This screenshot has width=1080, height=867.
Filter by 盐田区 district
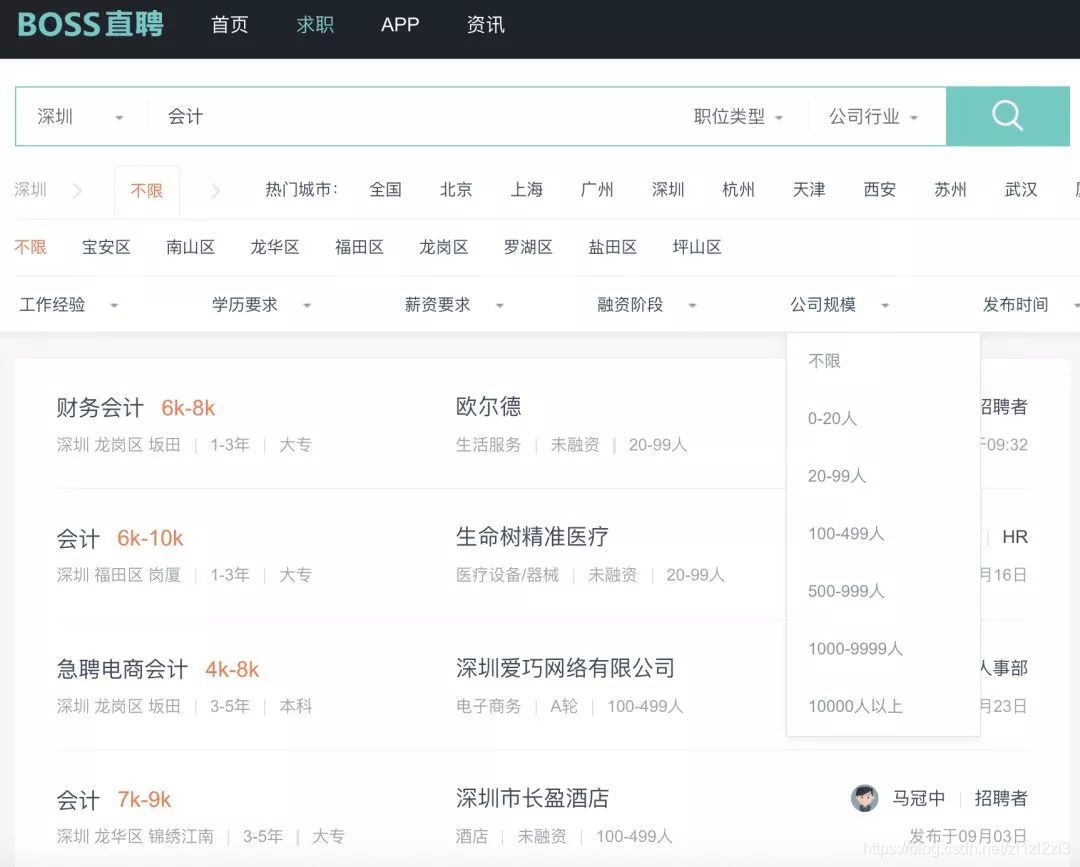(x=612, y=247)
